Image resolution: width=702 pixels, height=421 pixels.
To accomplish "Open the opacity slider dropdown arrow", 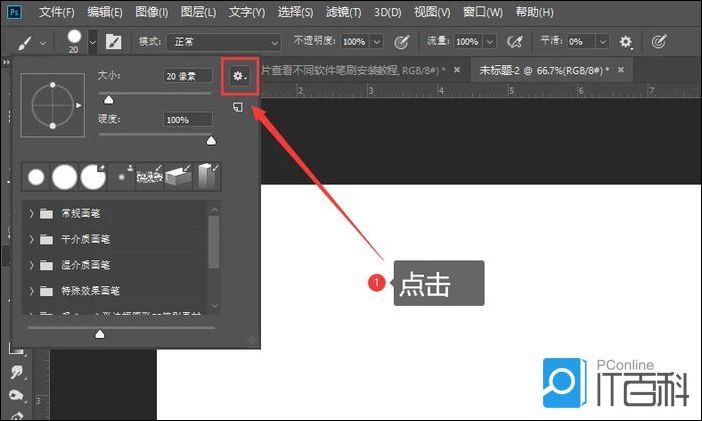I will pyautogui.click(x=377, y=42).
